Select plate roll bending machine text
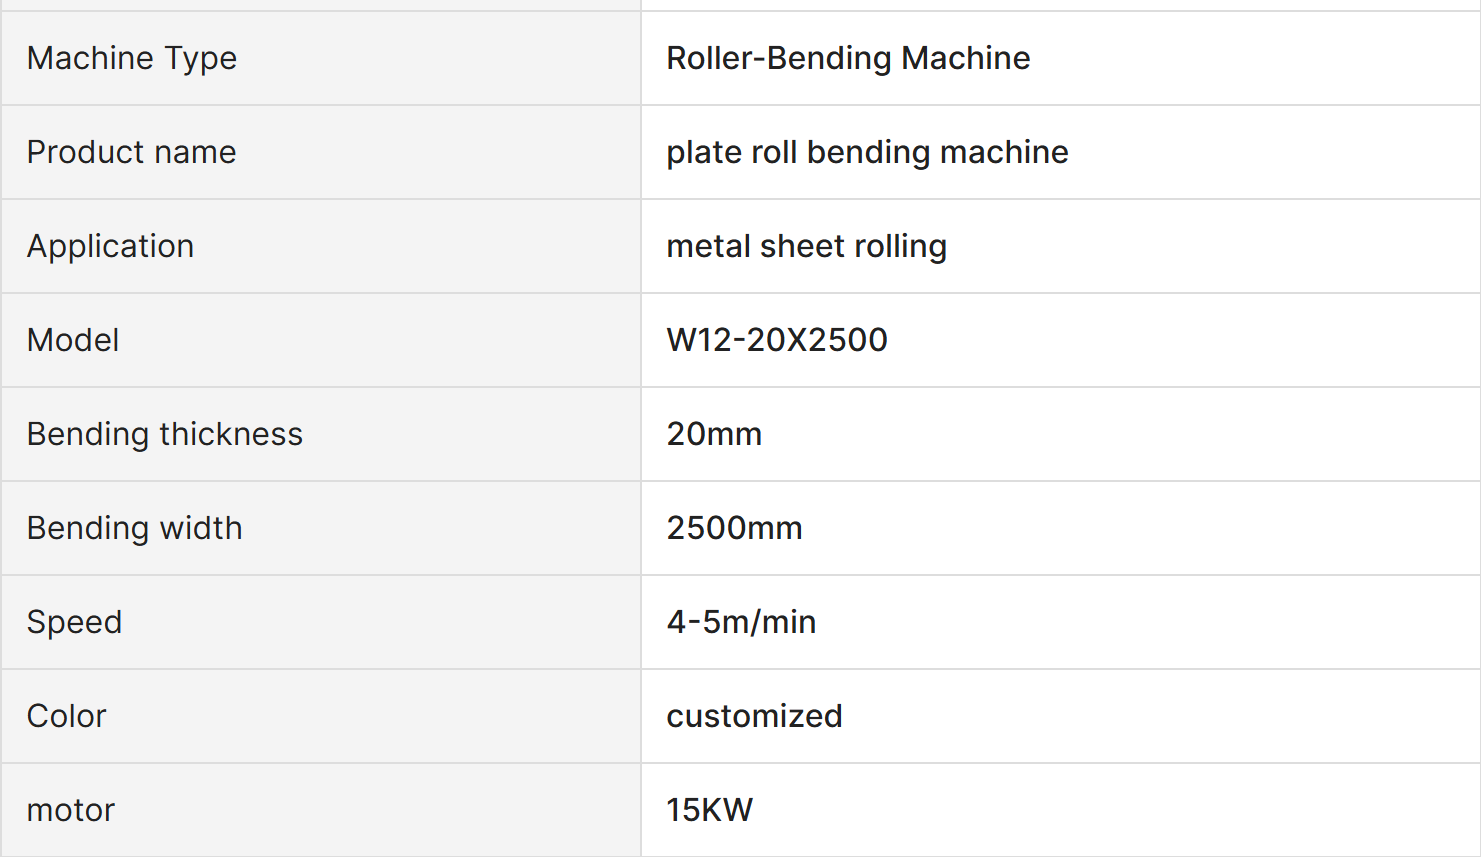The width and height of the screenshot is (1481, 857). [x=867, y=152]
